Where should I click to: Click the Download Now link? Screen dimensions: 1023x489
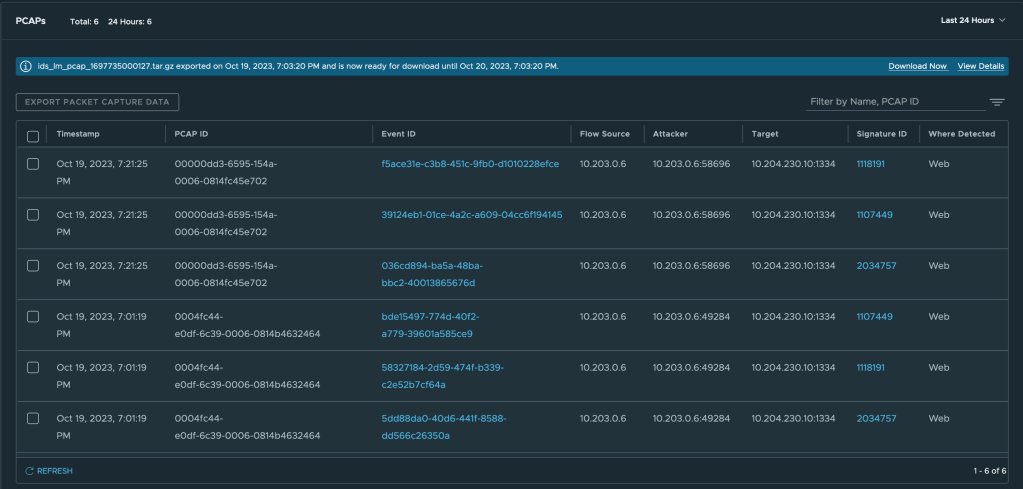tap(917, 66)
